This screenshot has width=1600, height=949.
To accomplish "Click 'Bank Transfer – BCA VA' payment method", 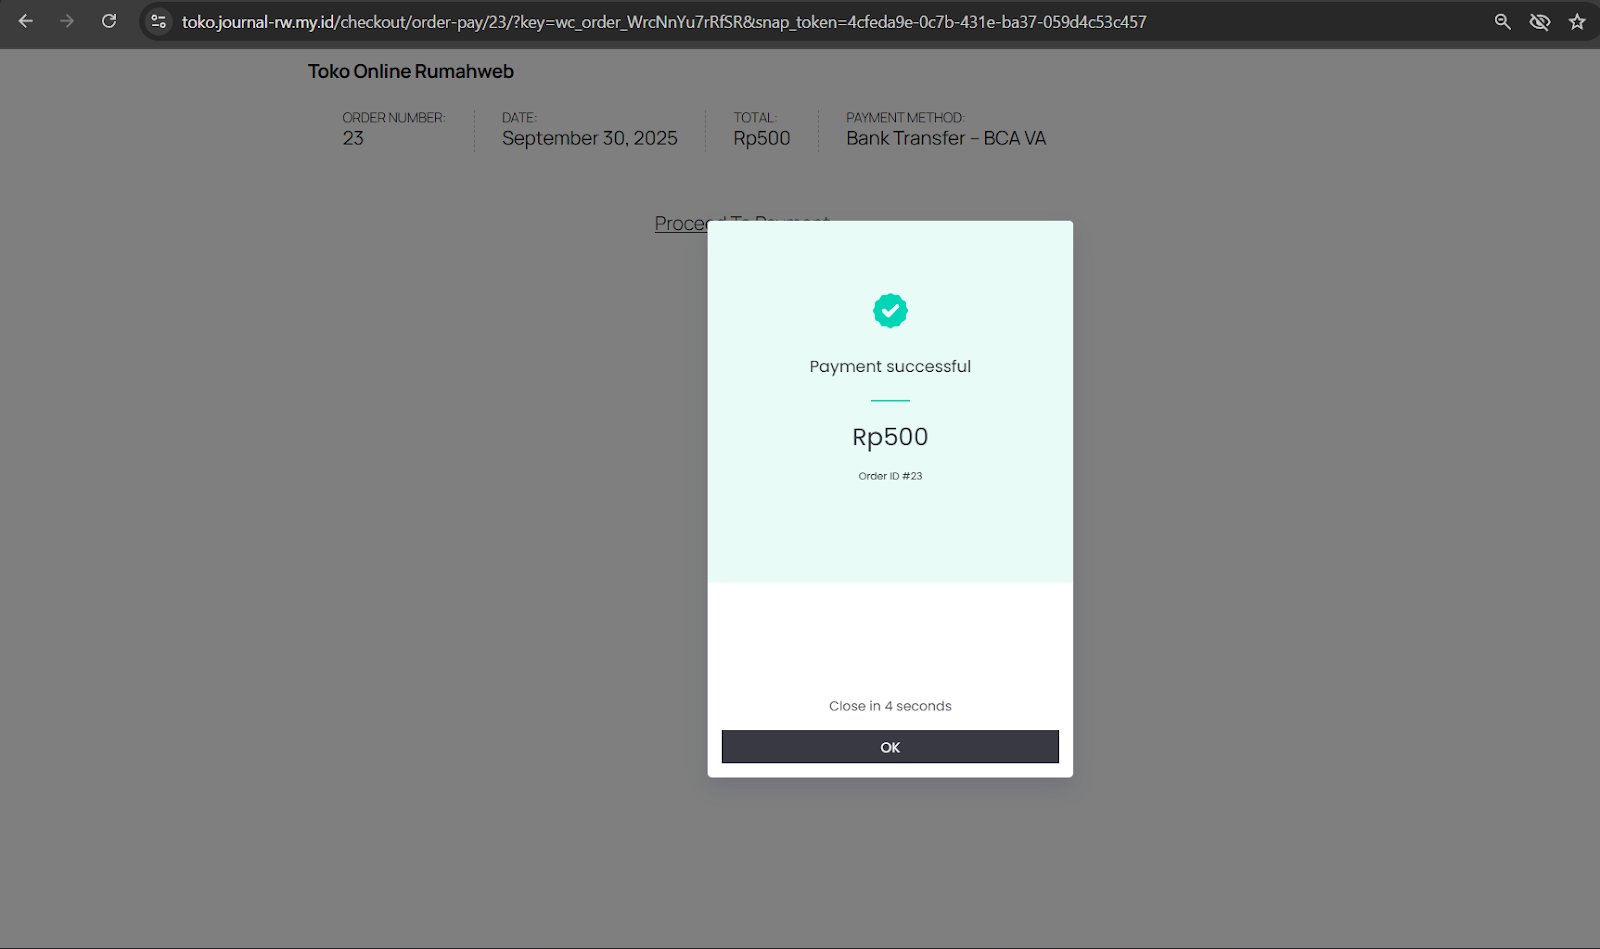I will tap(945, 138).
